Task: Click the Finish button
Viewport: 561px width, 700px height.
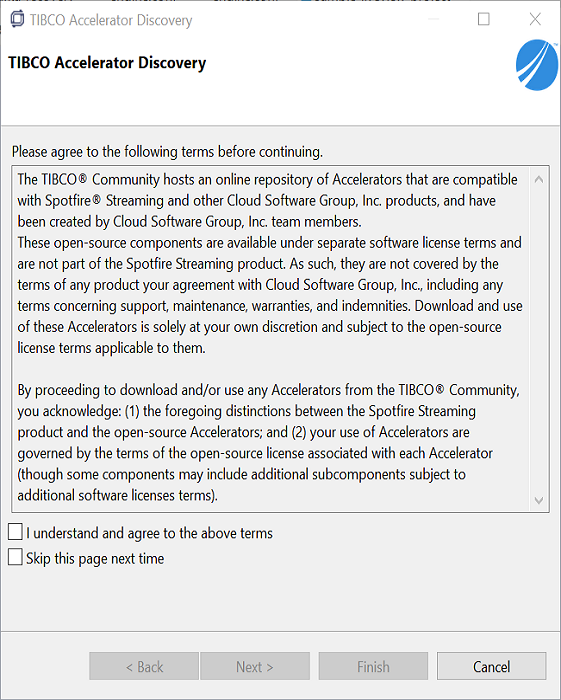Action: 373,667
